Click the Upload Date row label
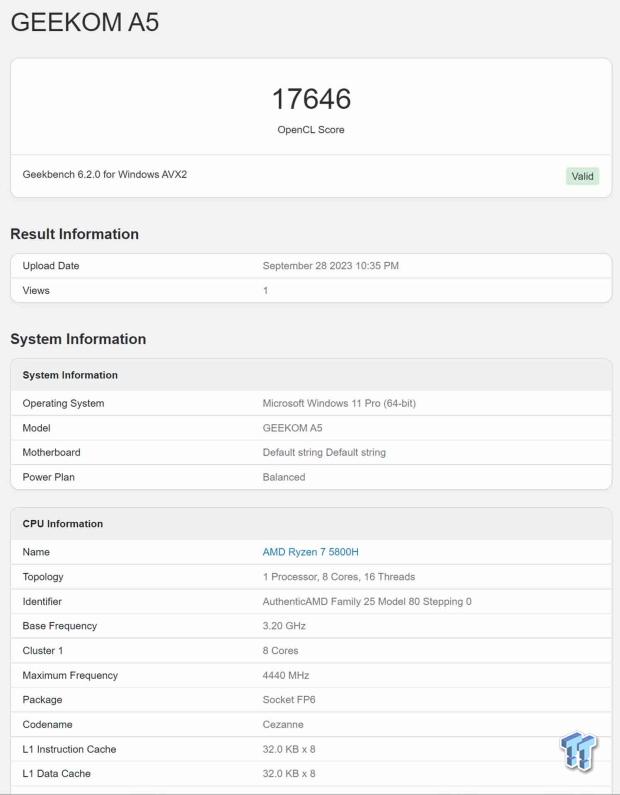 point(51,266)
